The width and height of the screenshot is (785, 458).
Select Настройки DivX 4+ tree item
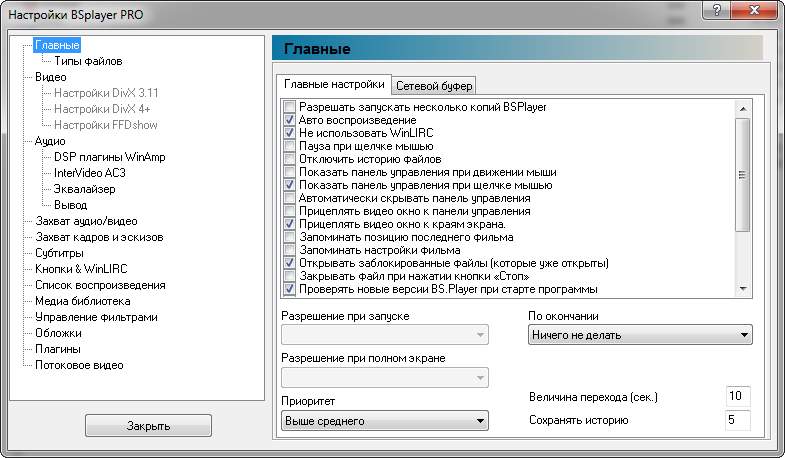coord(102,109)
